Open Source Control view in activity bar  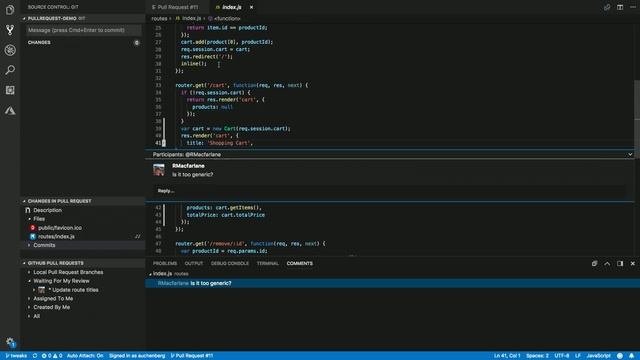point(10,29)
